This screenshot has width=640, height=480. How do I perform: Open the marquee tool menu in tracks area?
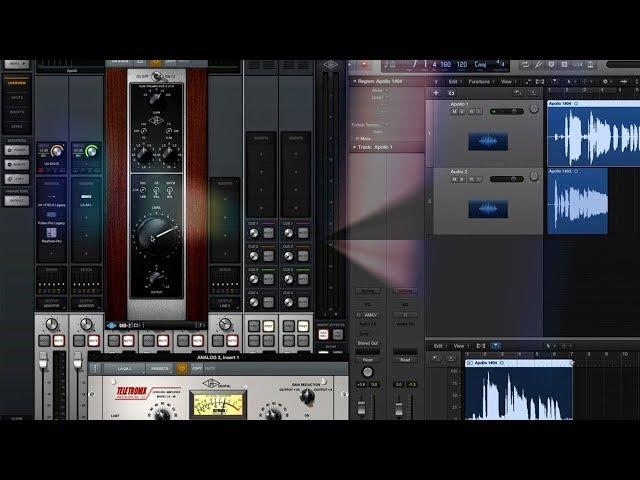[x=585, y=82]
